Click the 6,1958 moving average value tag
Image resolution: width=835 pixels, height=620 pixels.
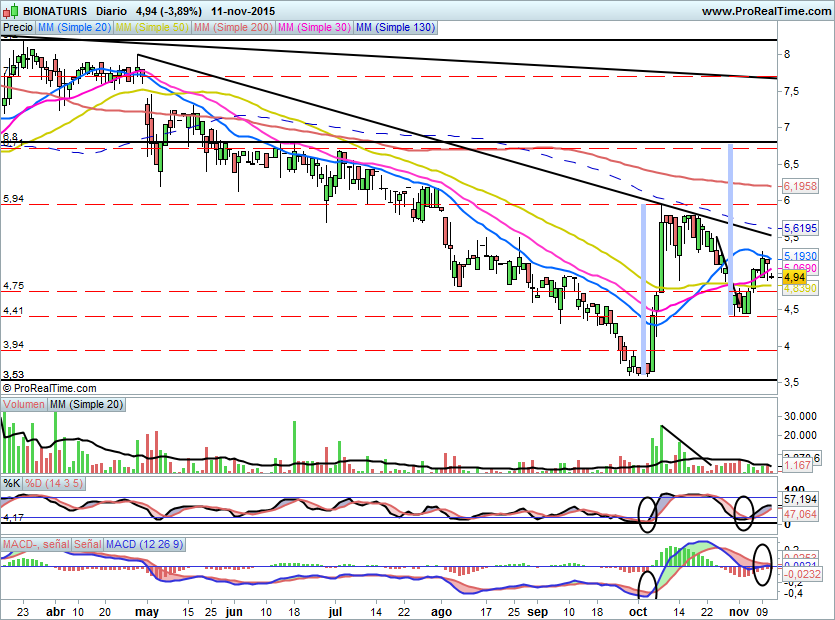click(801, 186)
